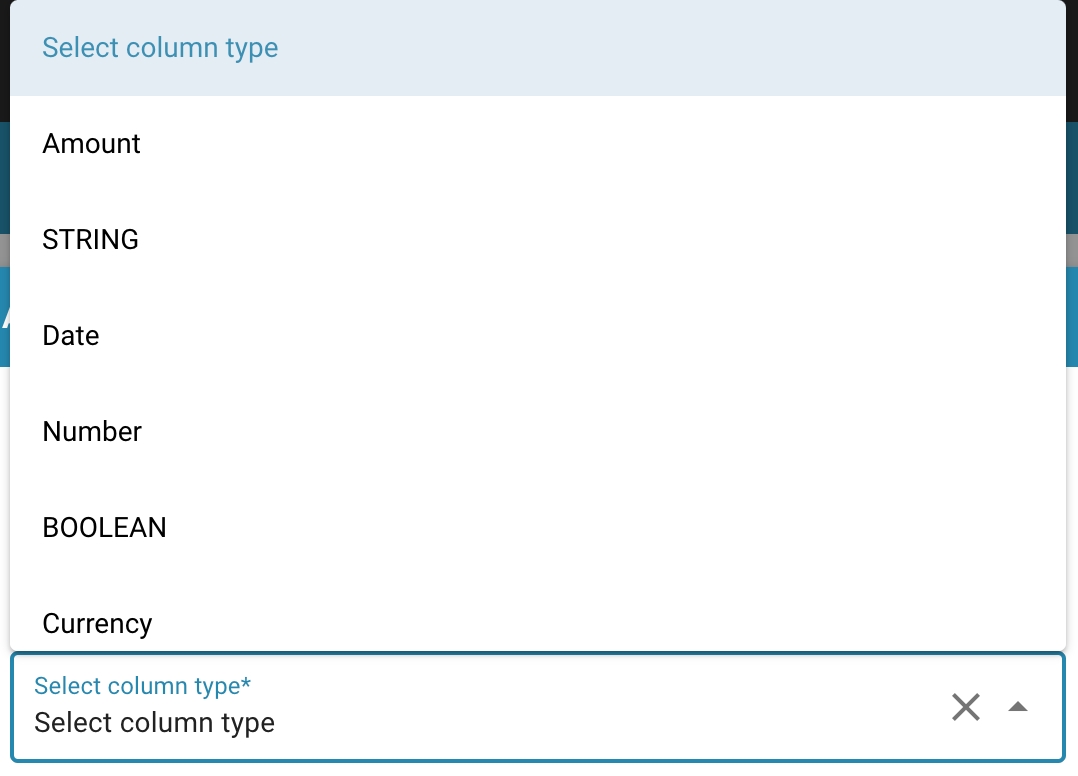Select the Currency option
Viewport: 1078px width, 776px height.
98,624
